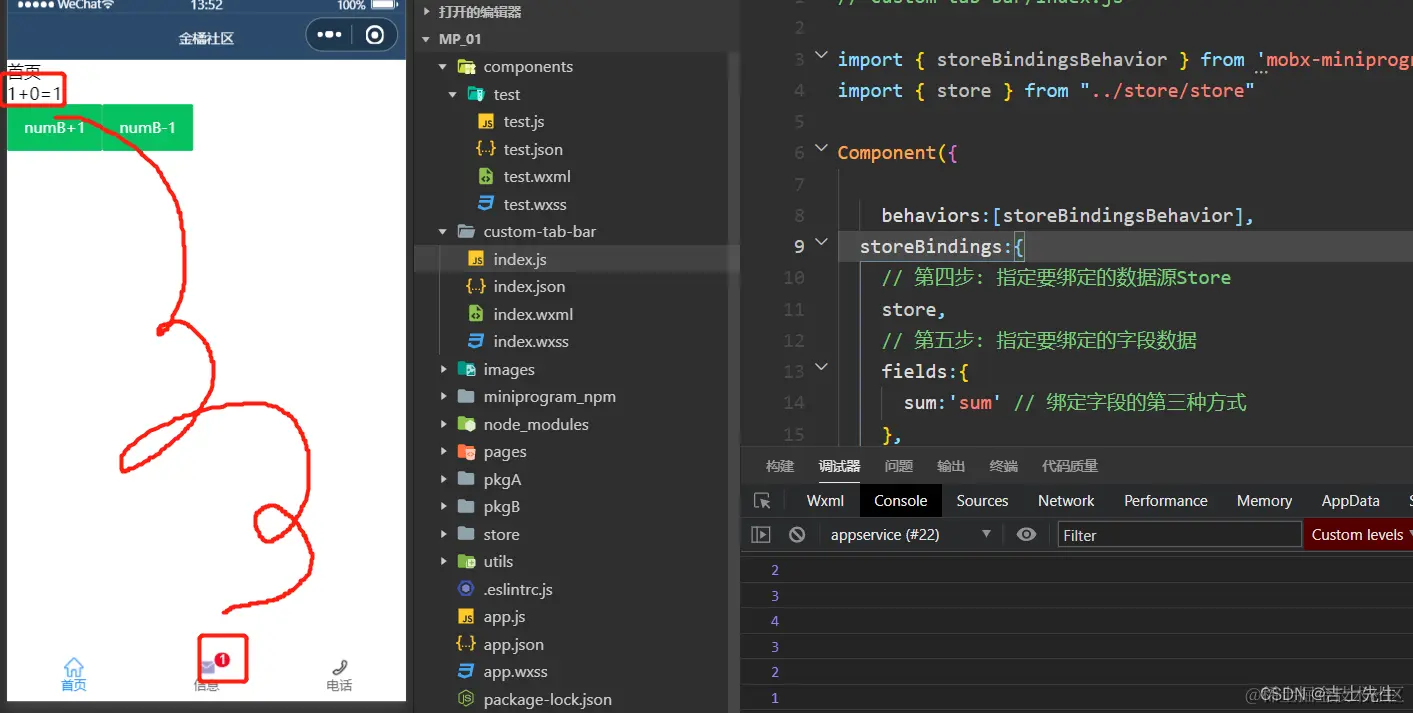This screenshot has width=1413, height=713.
Task: Switch to the Sources tab
Action: click(x=982, y=501)
